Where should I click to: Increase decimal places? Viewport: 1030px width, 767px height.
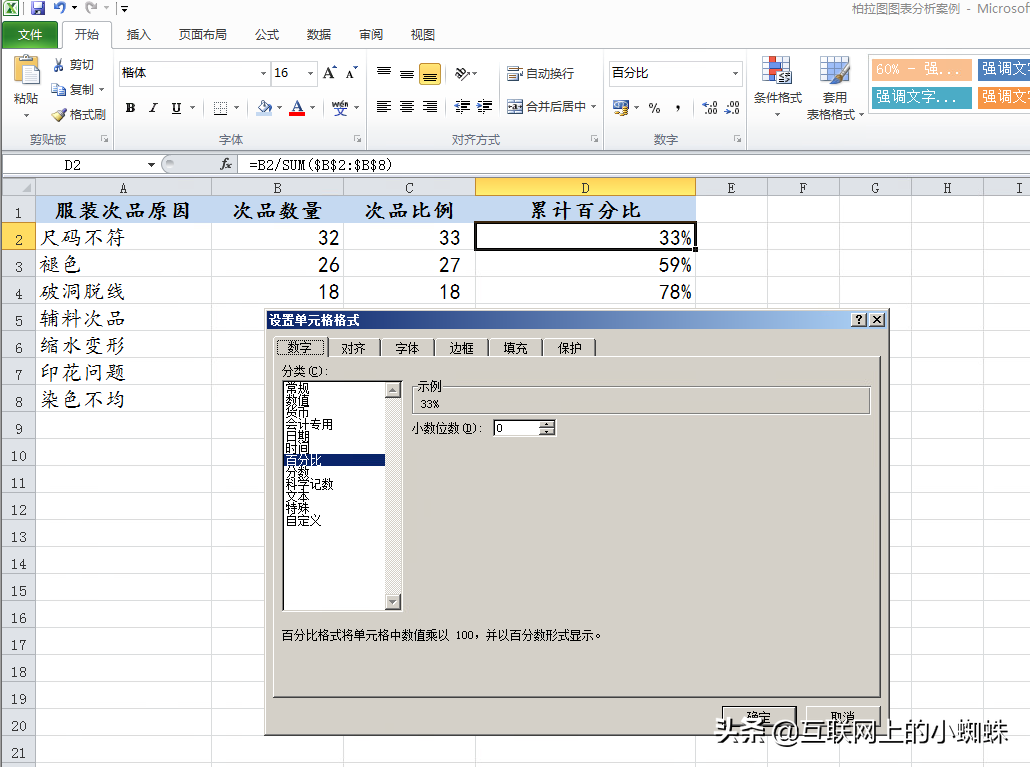tap(709, 108)
